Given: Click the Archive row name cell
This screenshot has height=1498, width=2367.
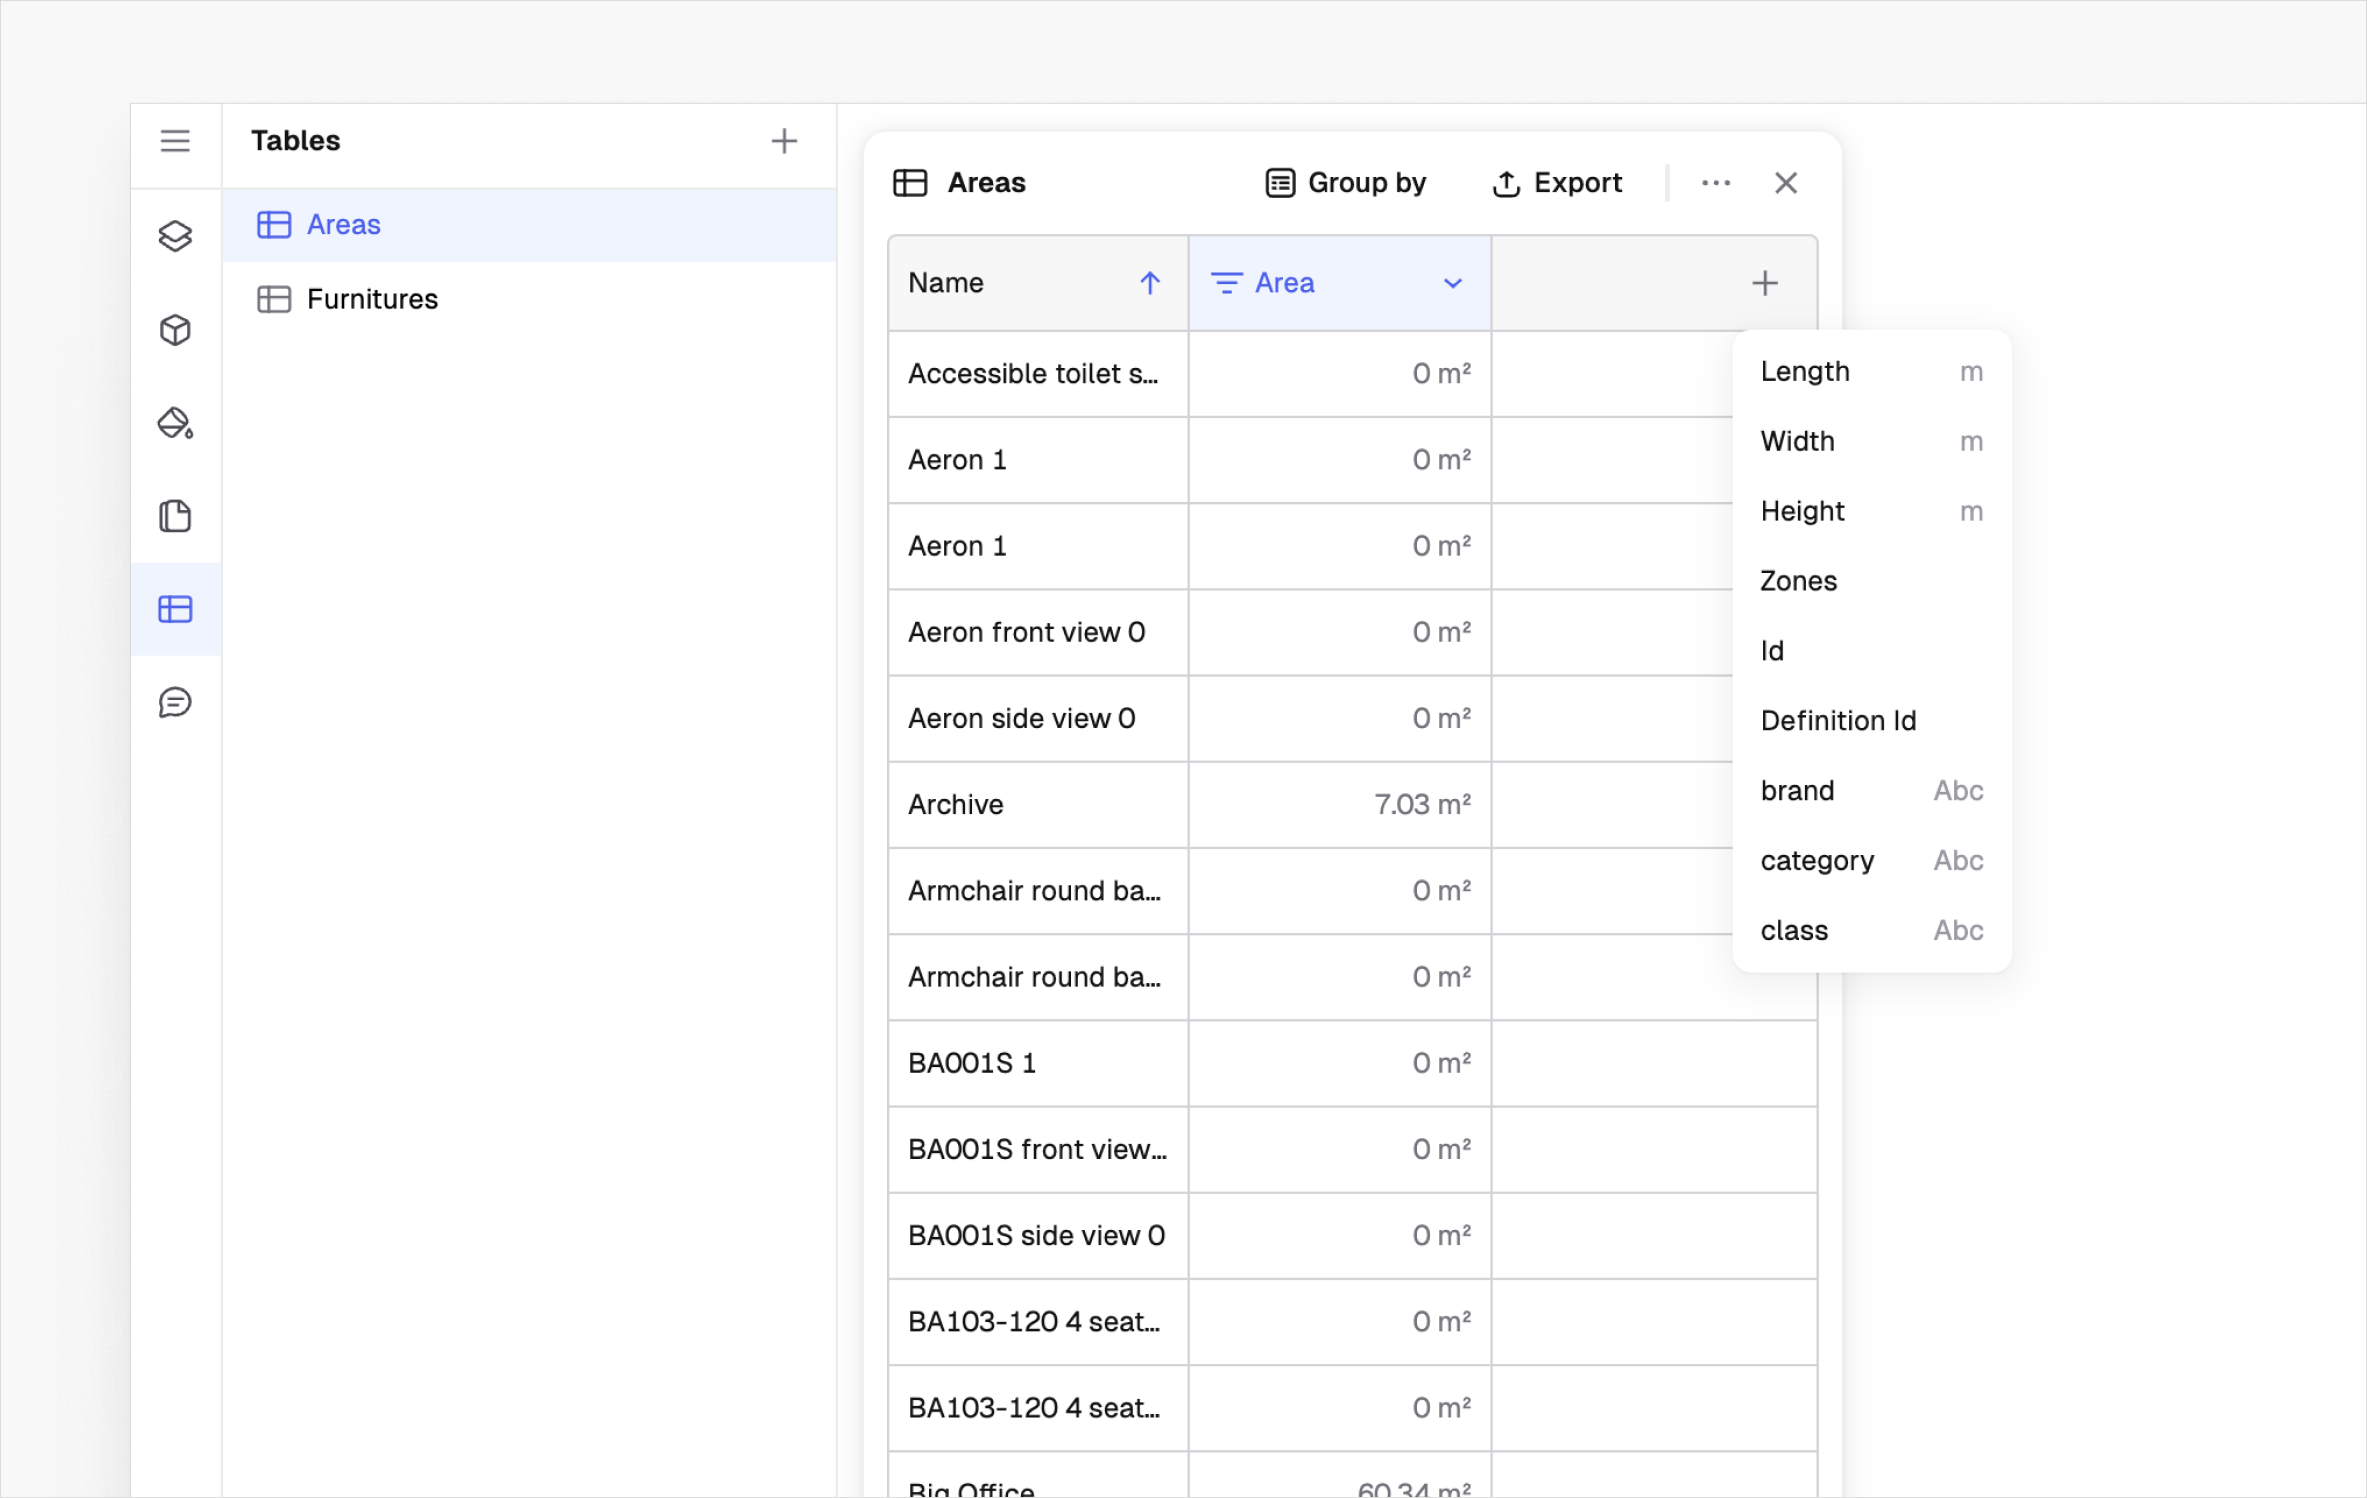Looking at the screenshot, I should point(1038,805).
